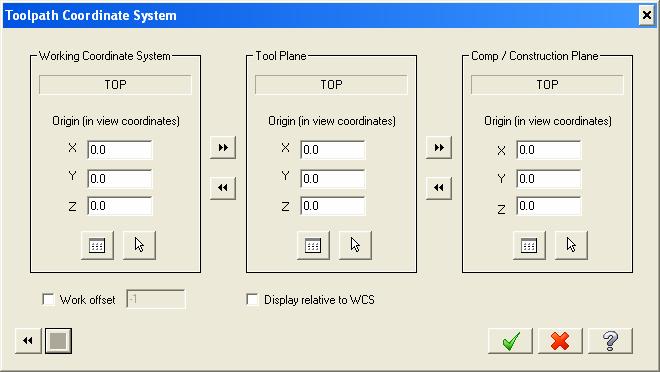This screenshot has height=372, width=660.
Task: Click the select-origin cursor icon in Comp / Construction Plane
Action: 571,245
